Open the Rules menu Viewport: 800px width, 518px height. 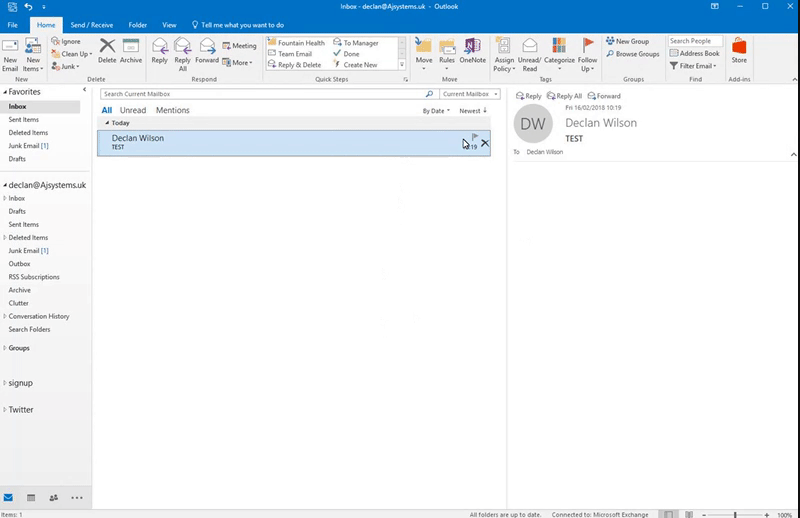click(446, 54)
